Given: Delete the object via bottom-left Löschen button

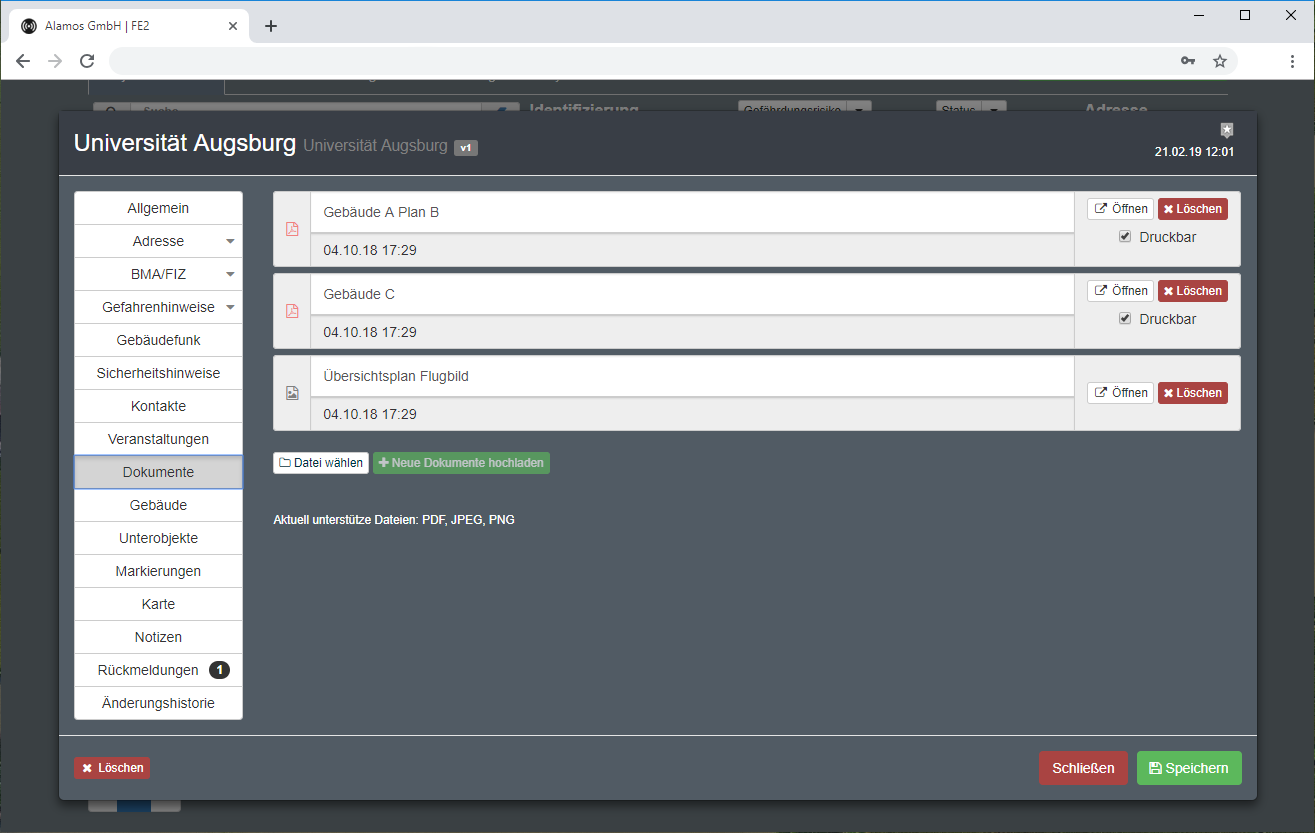Looking at the screenshot, I should tap(112, 768).
